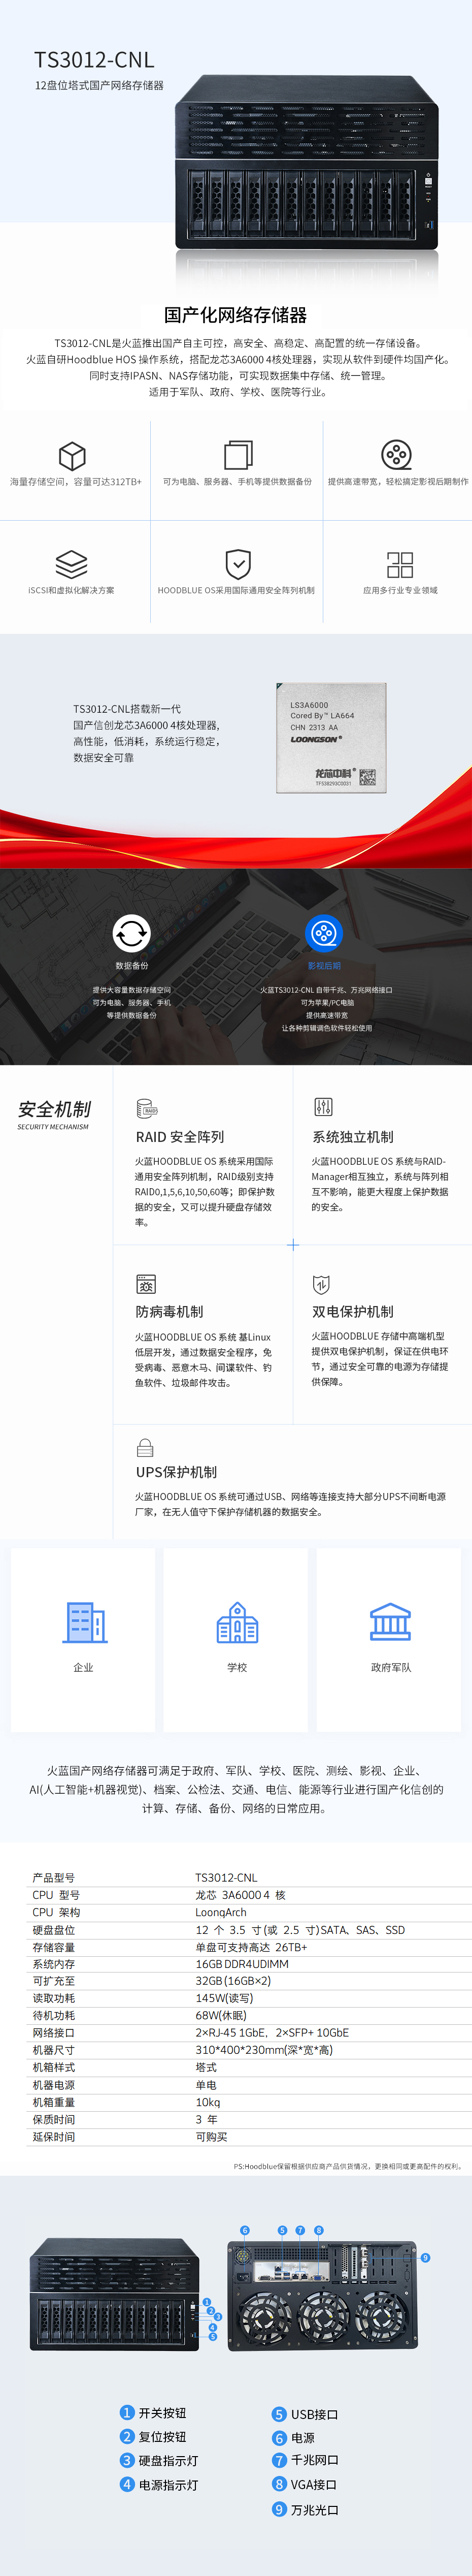
Task: Click the Loongson LS3A6000 processor chip image
Action: (331, 738)
